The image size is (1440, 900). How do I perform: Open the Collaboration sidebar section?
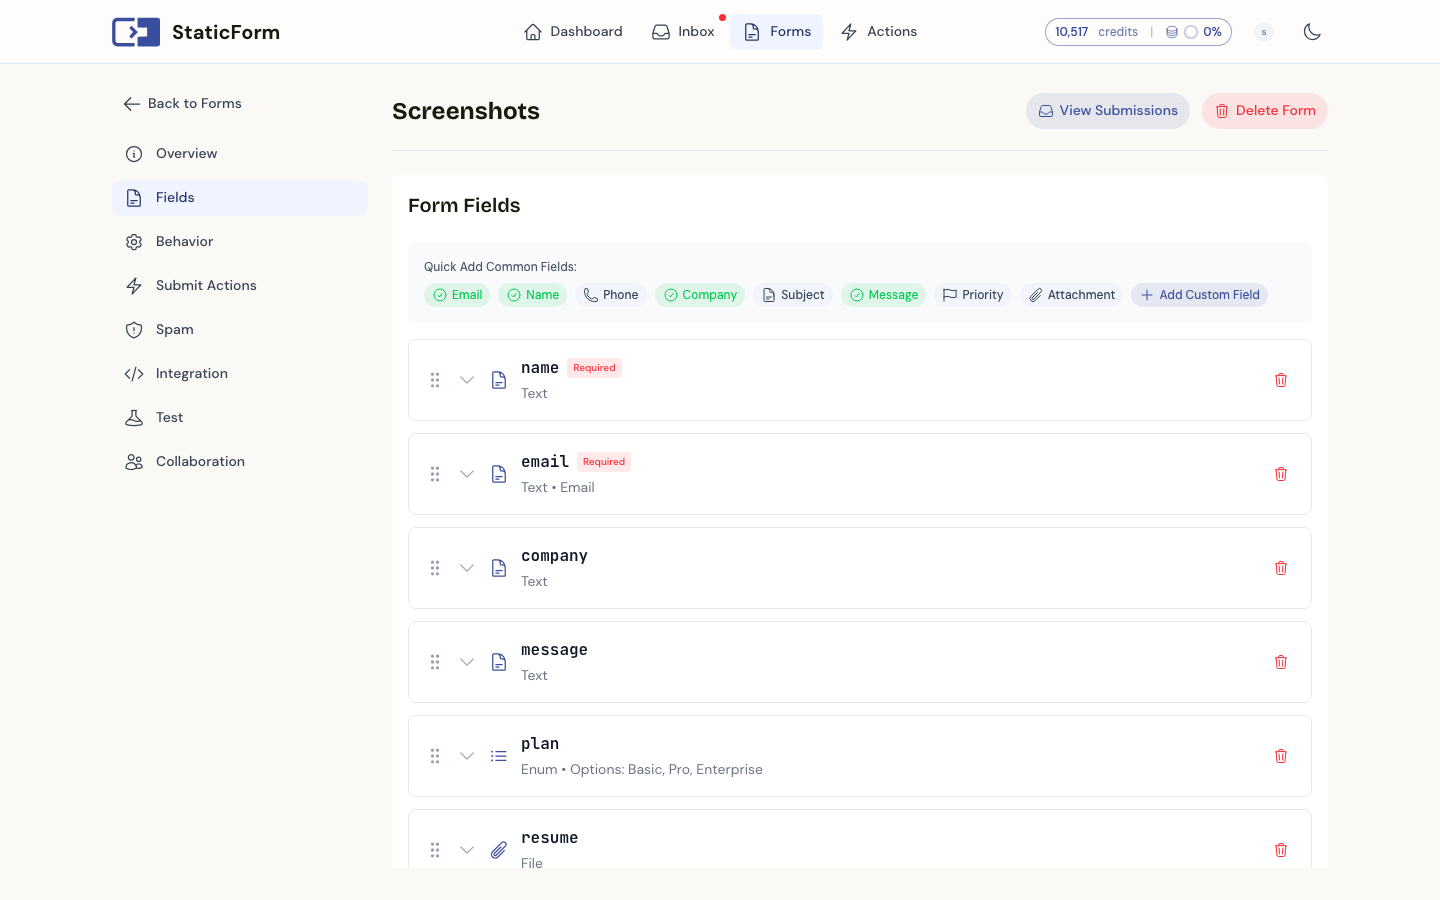point(240,462)
